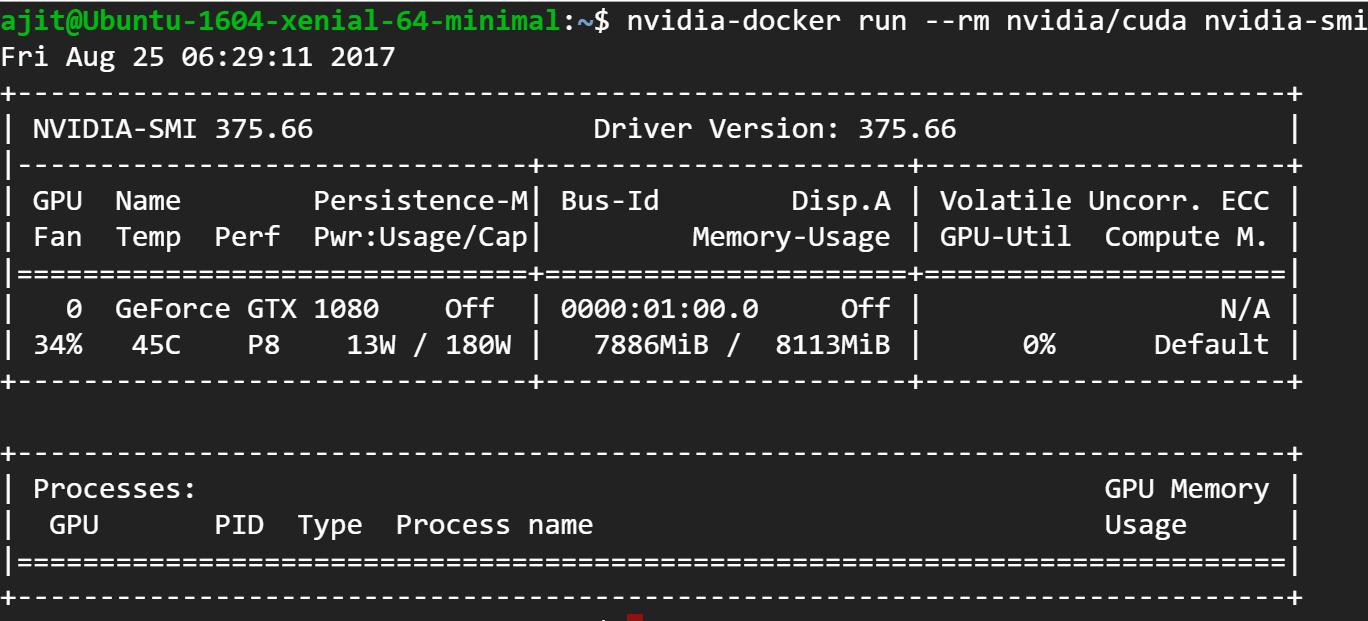Image resolution: width=1368 pixels, height=621 pixels.
Task: Click the GPU-Util column header
Action: point(1004,237)
